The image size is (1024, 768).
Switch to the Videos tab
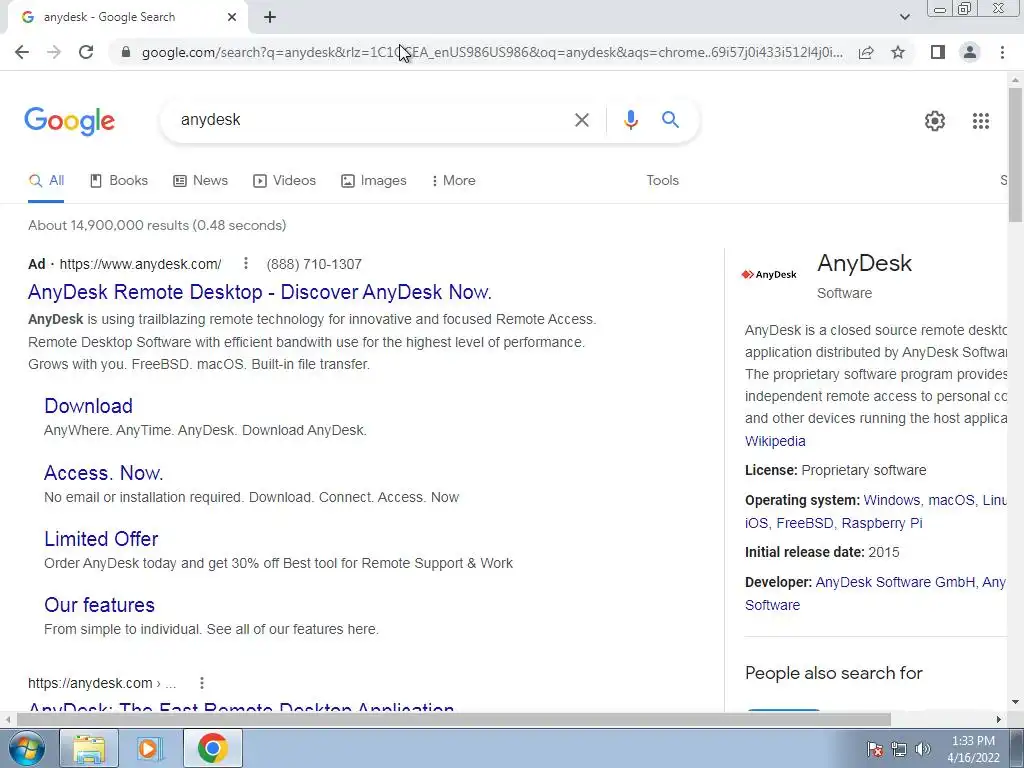pyautogui.click(x=284, y=181)
